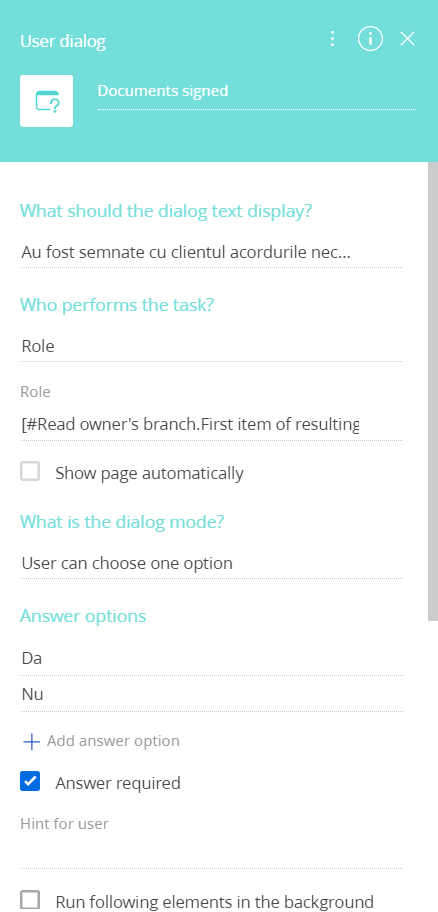The width and height of the screenshot is (438, 912).
Task: Click the User dialog header label
Action: click(63, 41)
